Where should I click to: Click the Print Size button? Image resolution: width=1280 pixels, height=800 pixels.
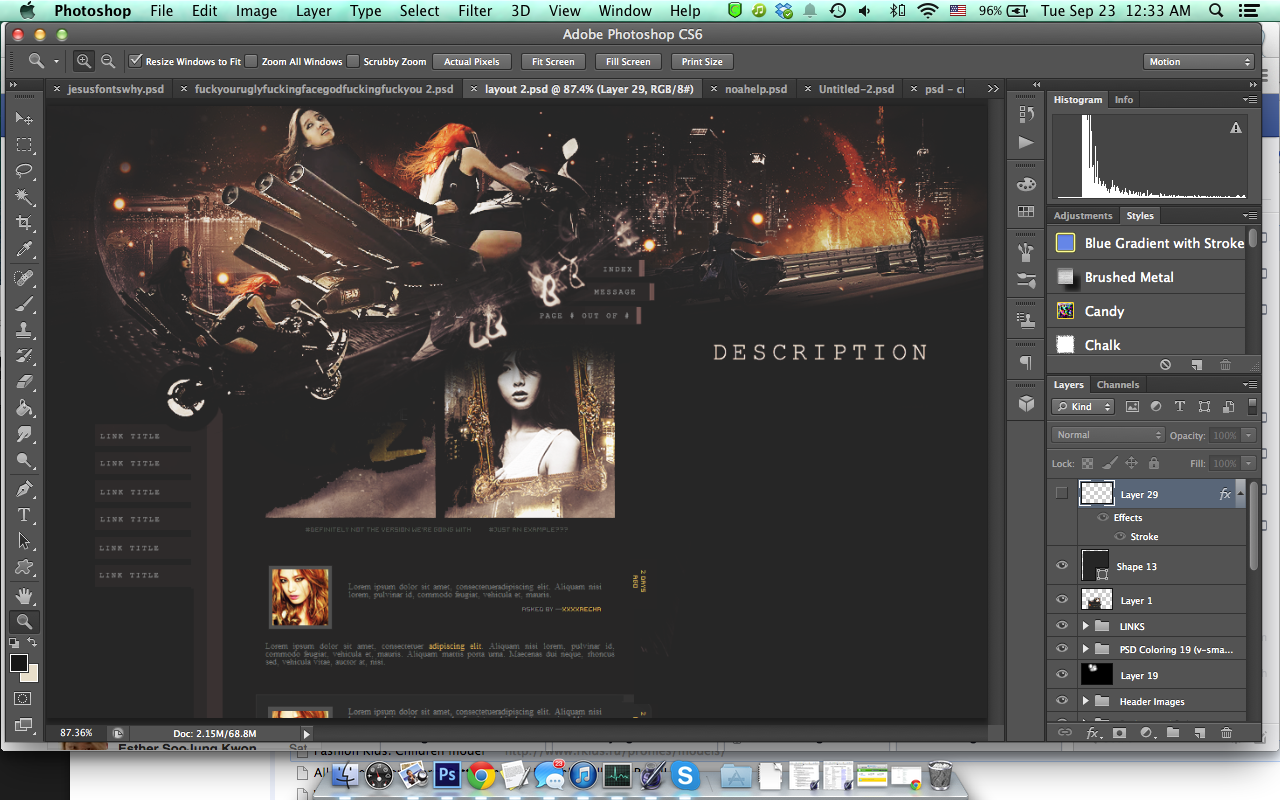(x=702, y=61)
